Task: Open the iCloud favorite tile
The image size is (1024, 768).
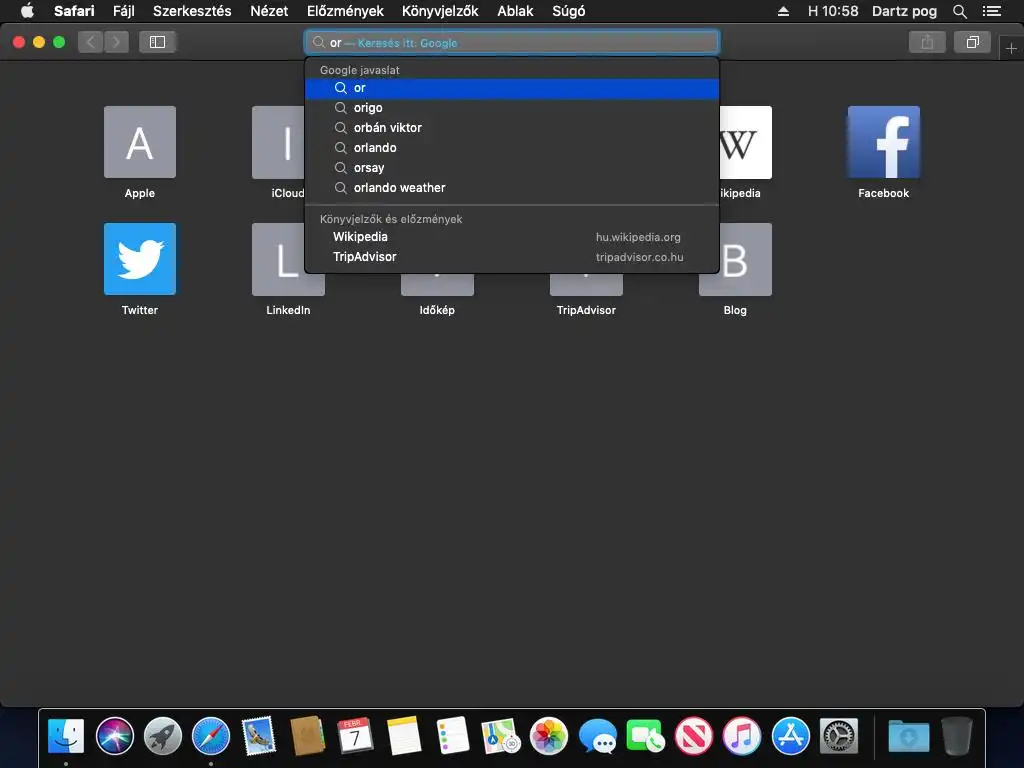Action: pos(279,142)
